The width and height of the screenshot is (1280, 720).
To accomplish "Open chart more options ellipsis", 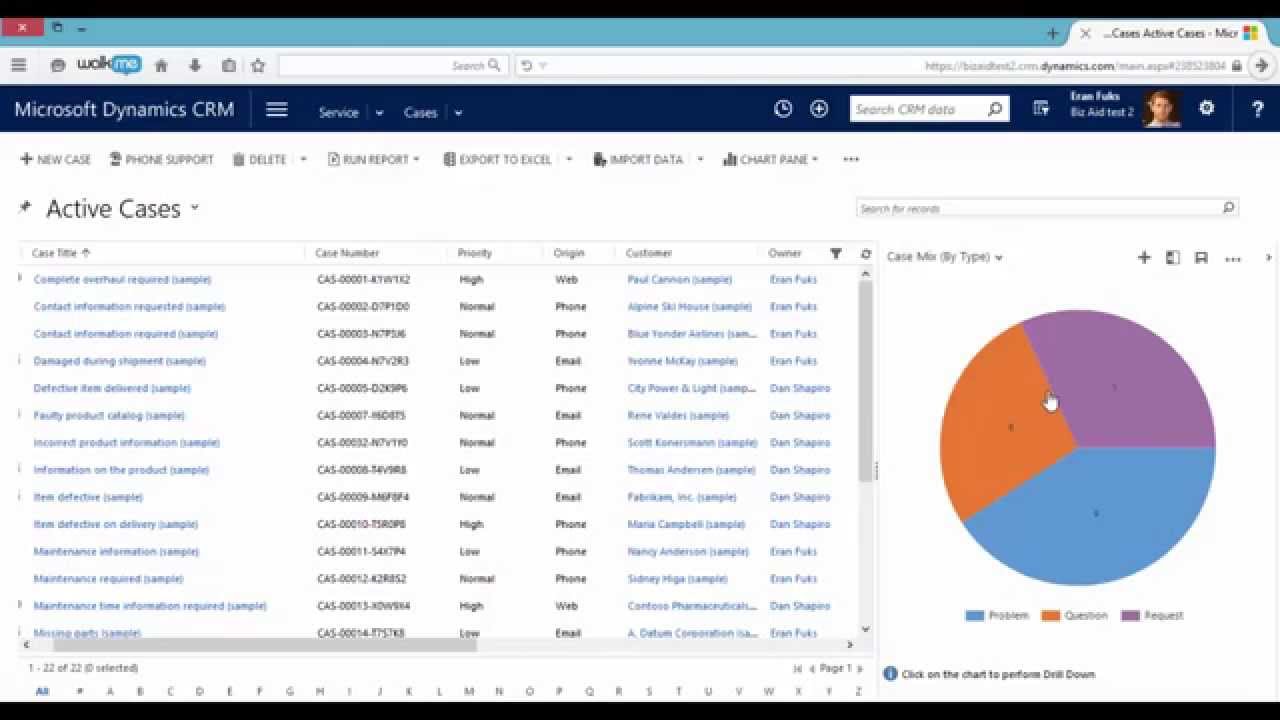I will (x=1233, y=259).
